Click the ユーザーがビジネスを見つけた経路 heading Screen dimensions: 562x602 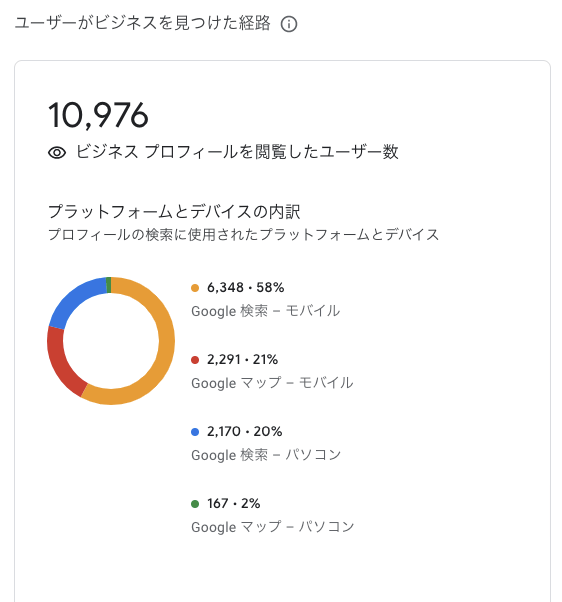point(142,23)
